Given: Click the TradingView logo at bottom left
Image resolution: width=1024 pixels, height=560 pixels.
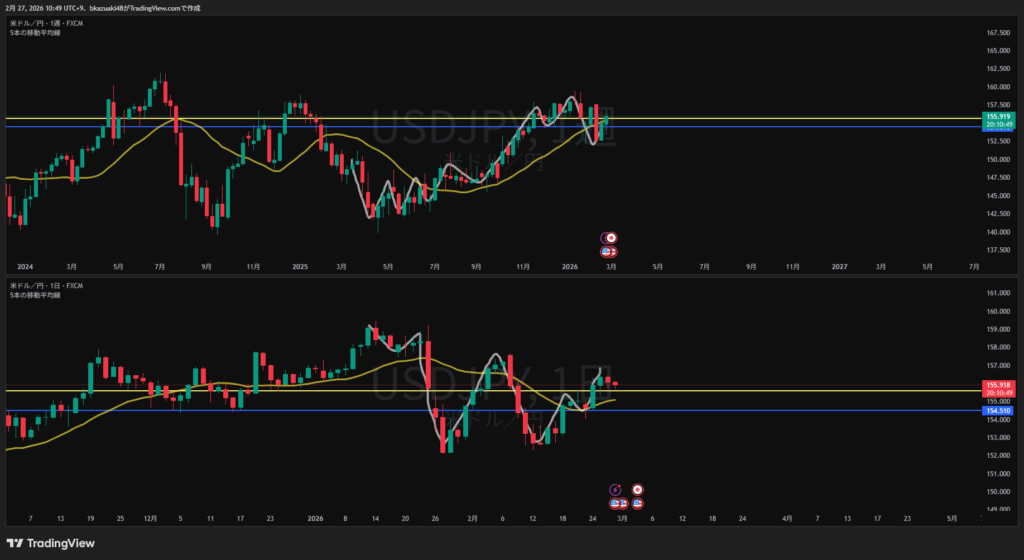Looking at the screenshot, I should point(48,541).
